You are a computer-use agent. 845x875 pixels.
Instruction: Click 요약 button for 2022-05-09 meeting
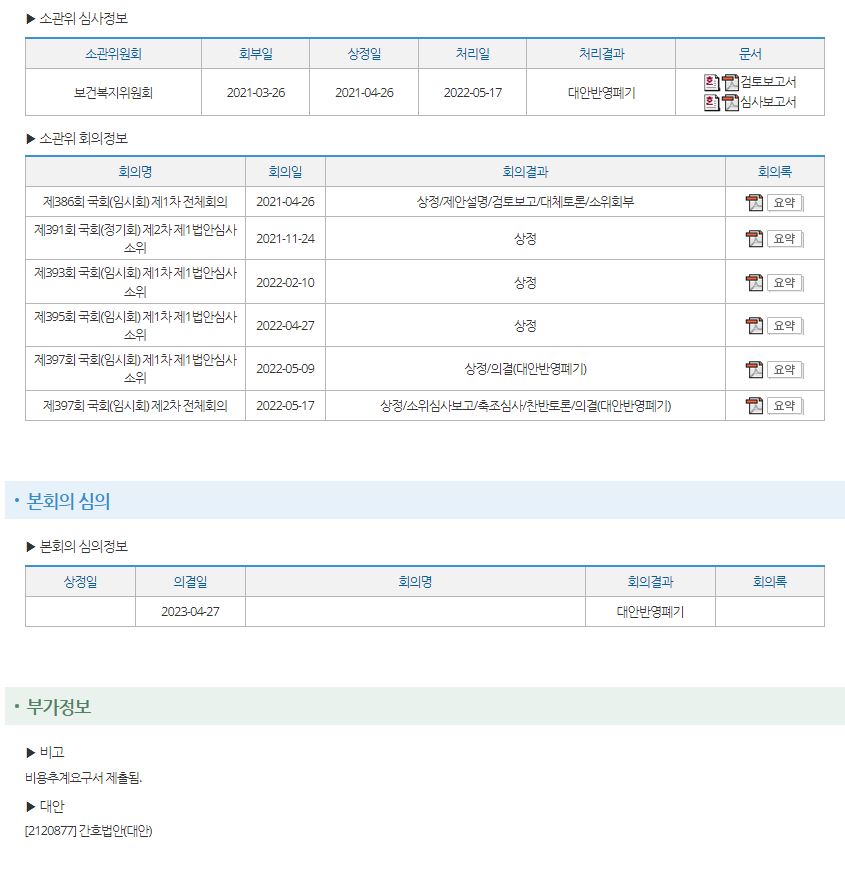(785, 369)
